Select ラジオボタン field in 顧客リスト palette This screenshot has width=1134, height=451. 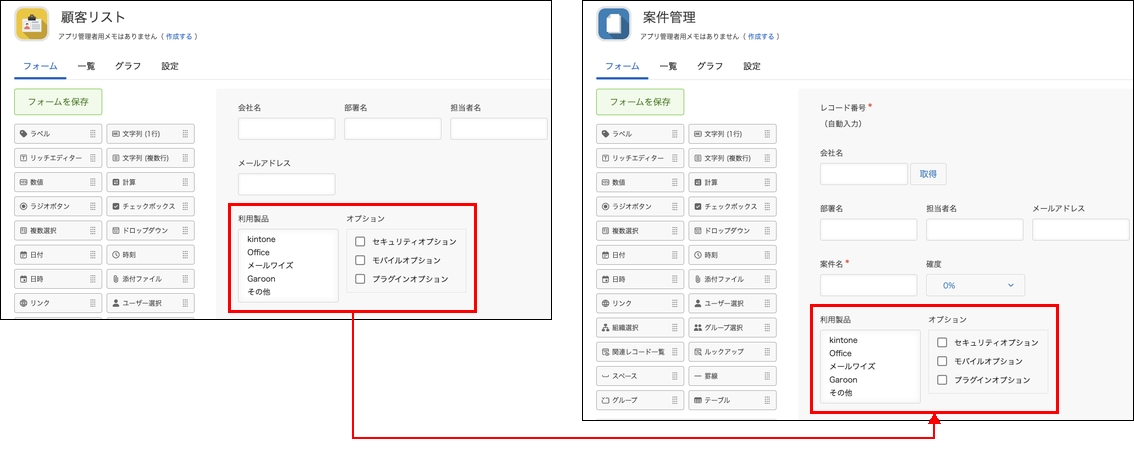(57, 206)
